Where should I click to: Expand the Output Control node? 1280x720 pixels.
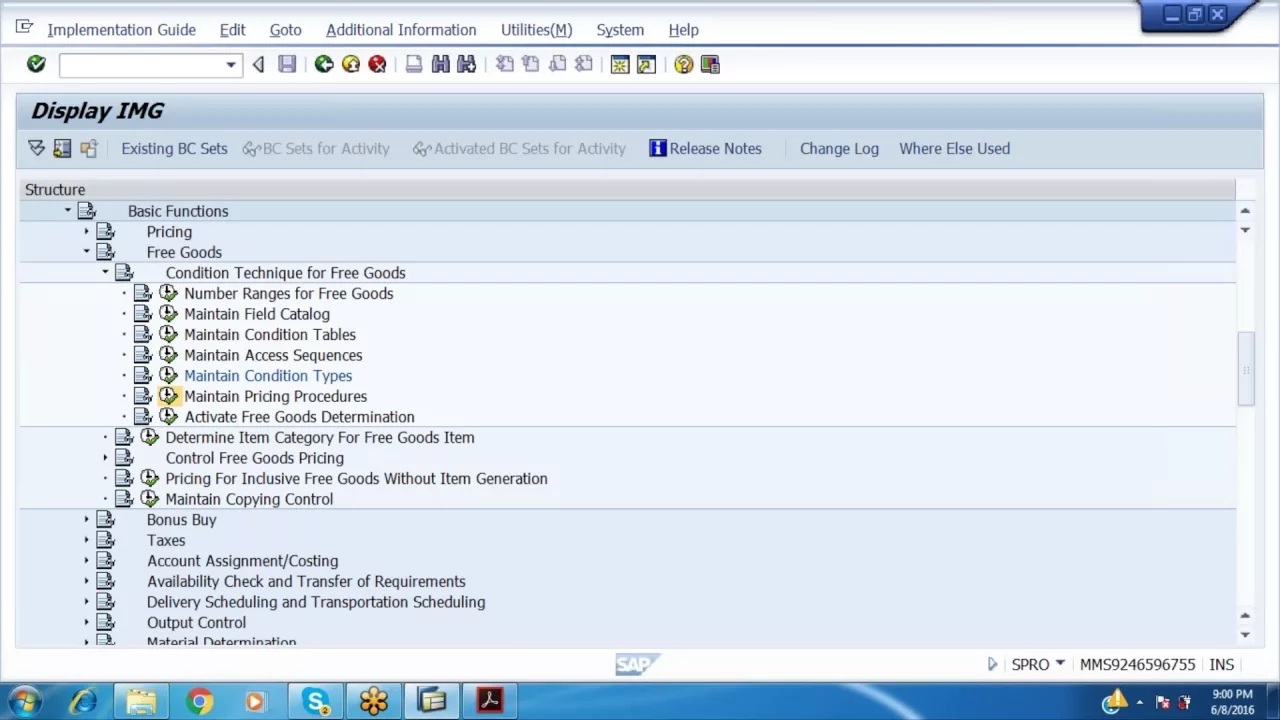coord(86,622)
